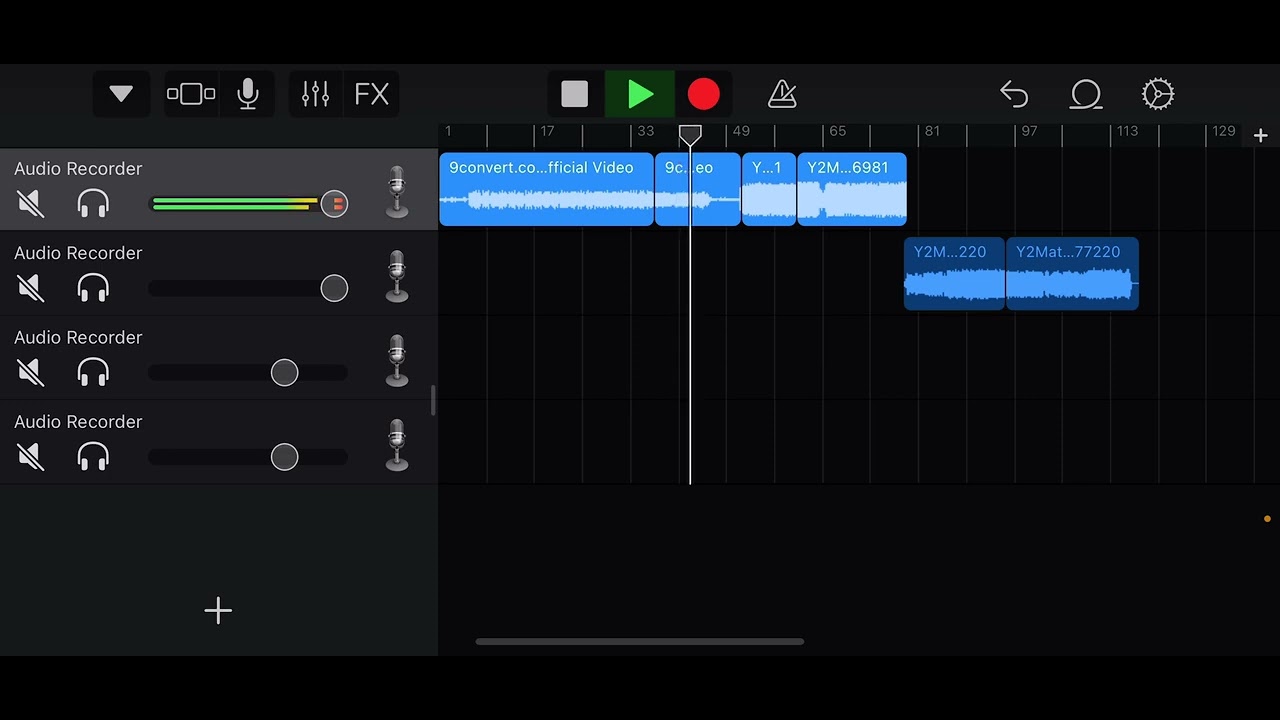Add a new track with plus
This screenshot has width=1280, height=720.
click(218, 610)
